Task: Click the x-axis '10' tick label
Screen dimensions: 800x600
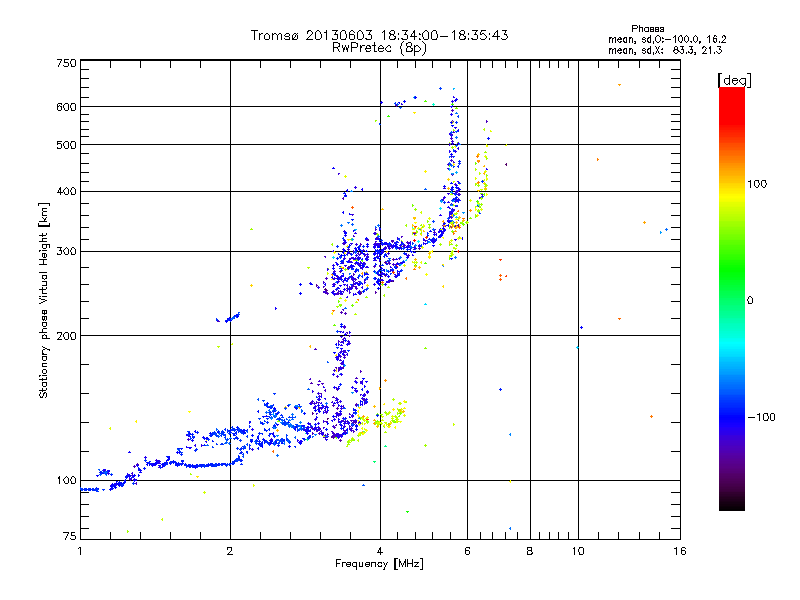Action: [578, 551]
